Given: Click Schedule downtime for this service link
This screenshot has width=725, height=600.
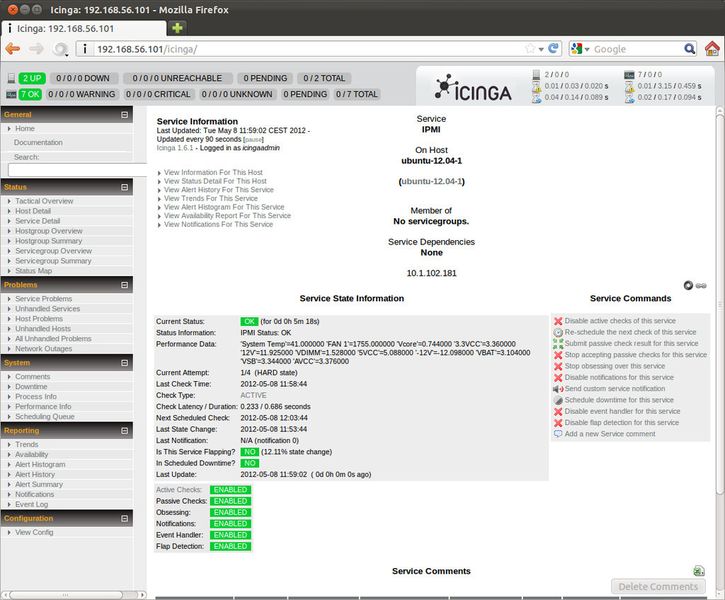Looking at the screenshot, I should pyautogui.click(x=619, y=400).
